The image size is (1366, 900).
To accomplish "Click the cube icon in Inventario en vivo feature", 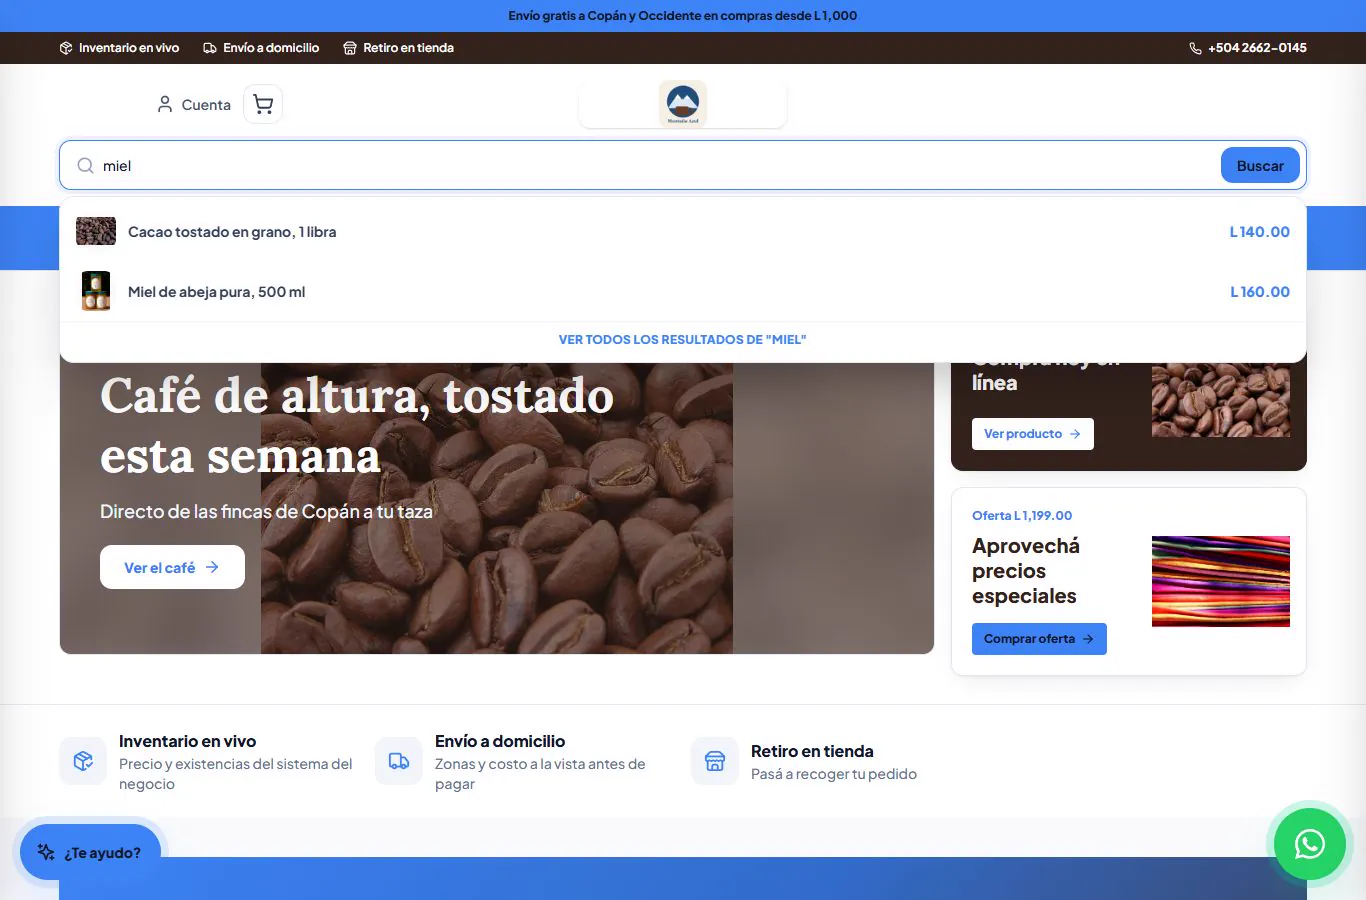I will pyautogui.click(x=83, y=762).
